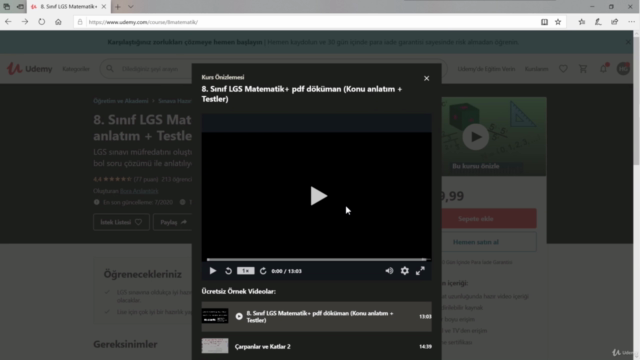Open the browser settings and more menu
640x360 pixels.
631,22
